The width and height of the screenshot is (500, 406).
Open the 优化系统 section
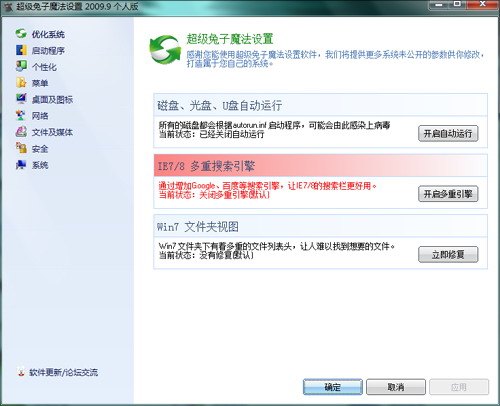pos(48,34)
